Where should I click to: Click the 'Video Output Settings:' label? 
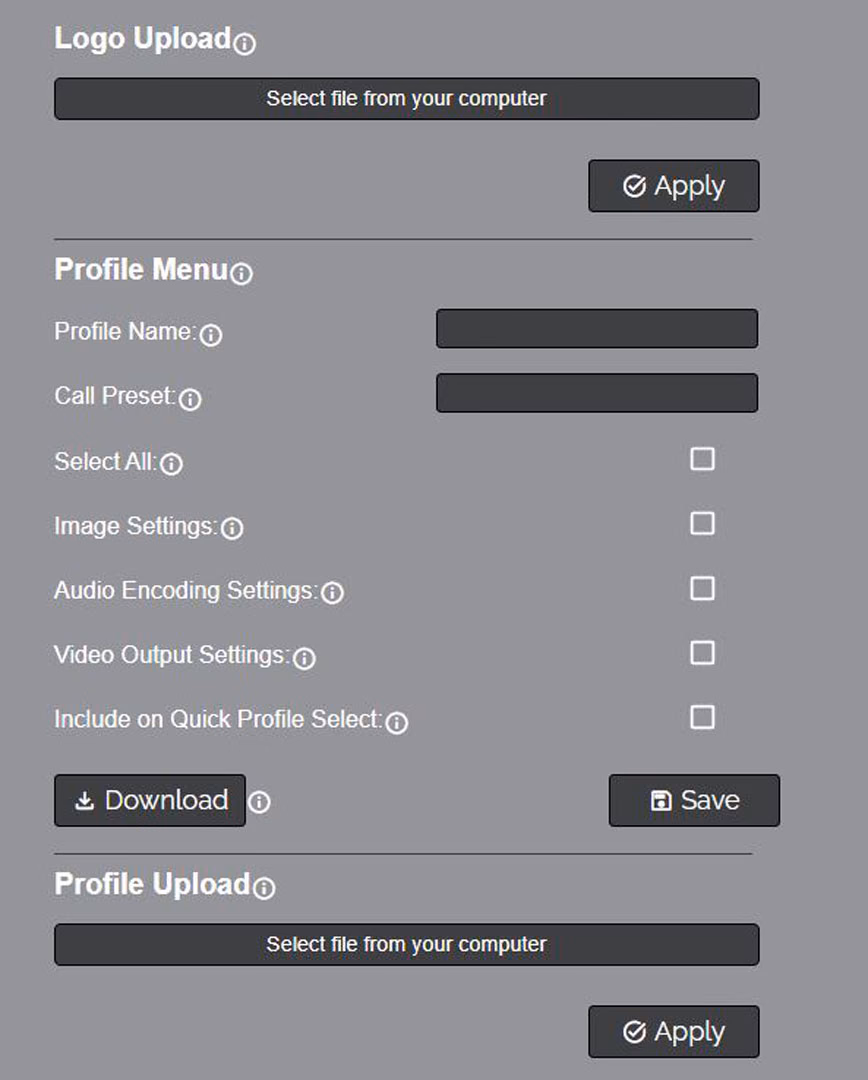[172, 655]
